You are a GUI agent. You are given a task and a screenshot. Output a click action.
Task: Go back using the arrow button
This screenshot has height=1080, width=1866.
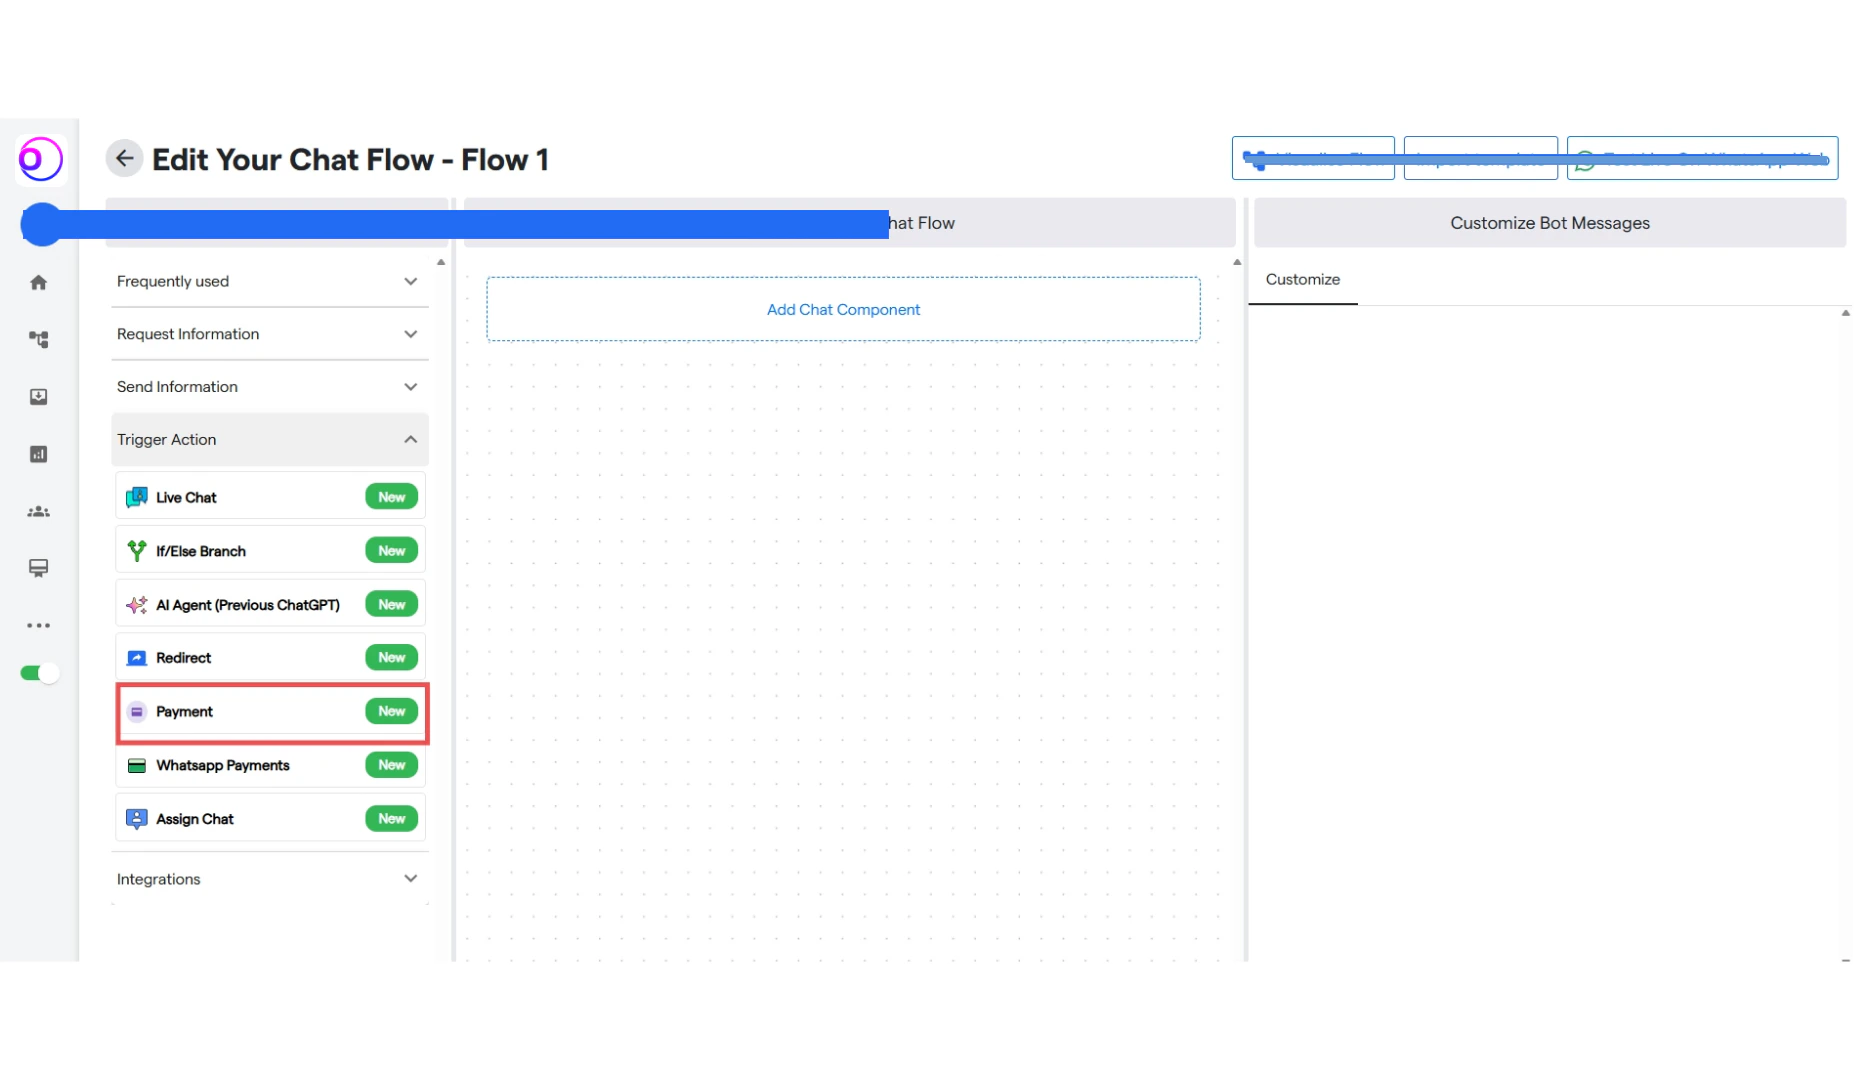click(124, 158)
